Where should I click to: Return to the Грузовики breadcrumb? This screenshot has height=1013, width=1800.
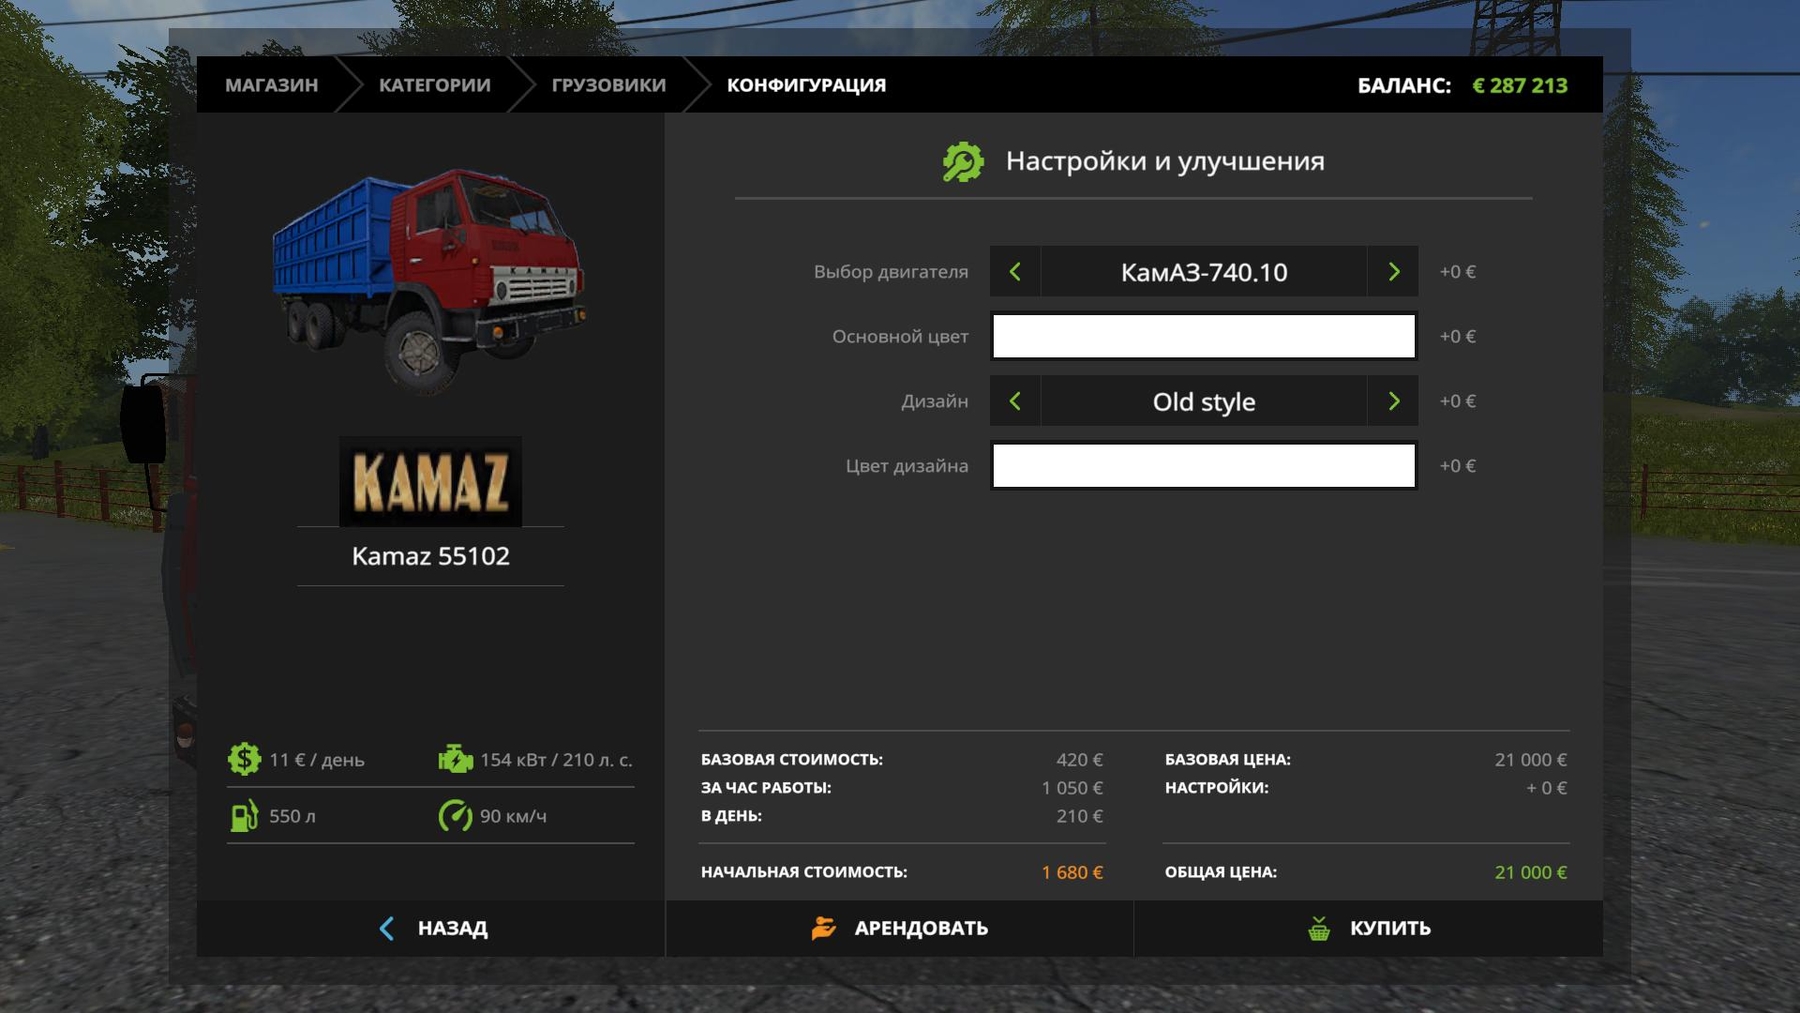[x=608, y=85]
